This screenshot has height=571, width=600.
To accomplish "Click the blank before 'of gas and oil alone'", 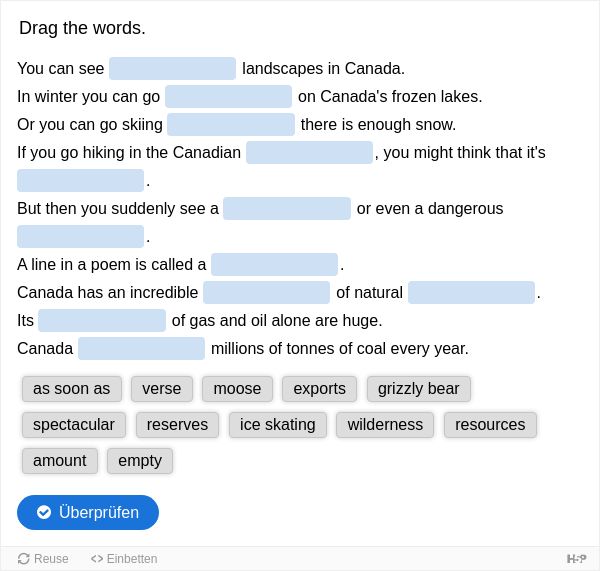I will 102,320.
